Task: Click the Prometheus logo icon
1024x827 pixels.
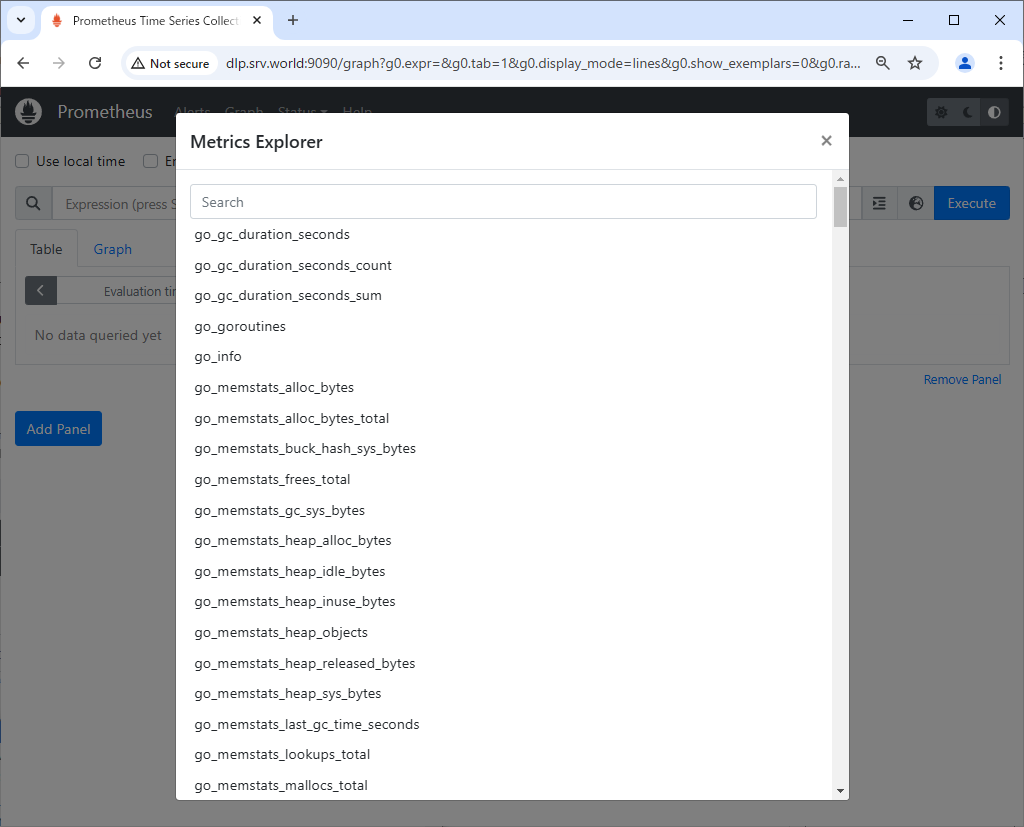Action: pos(29,112)
